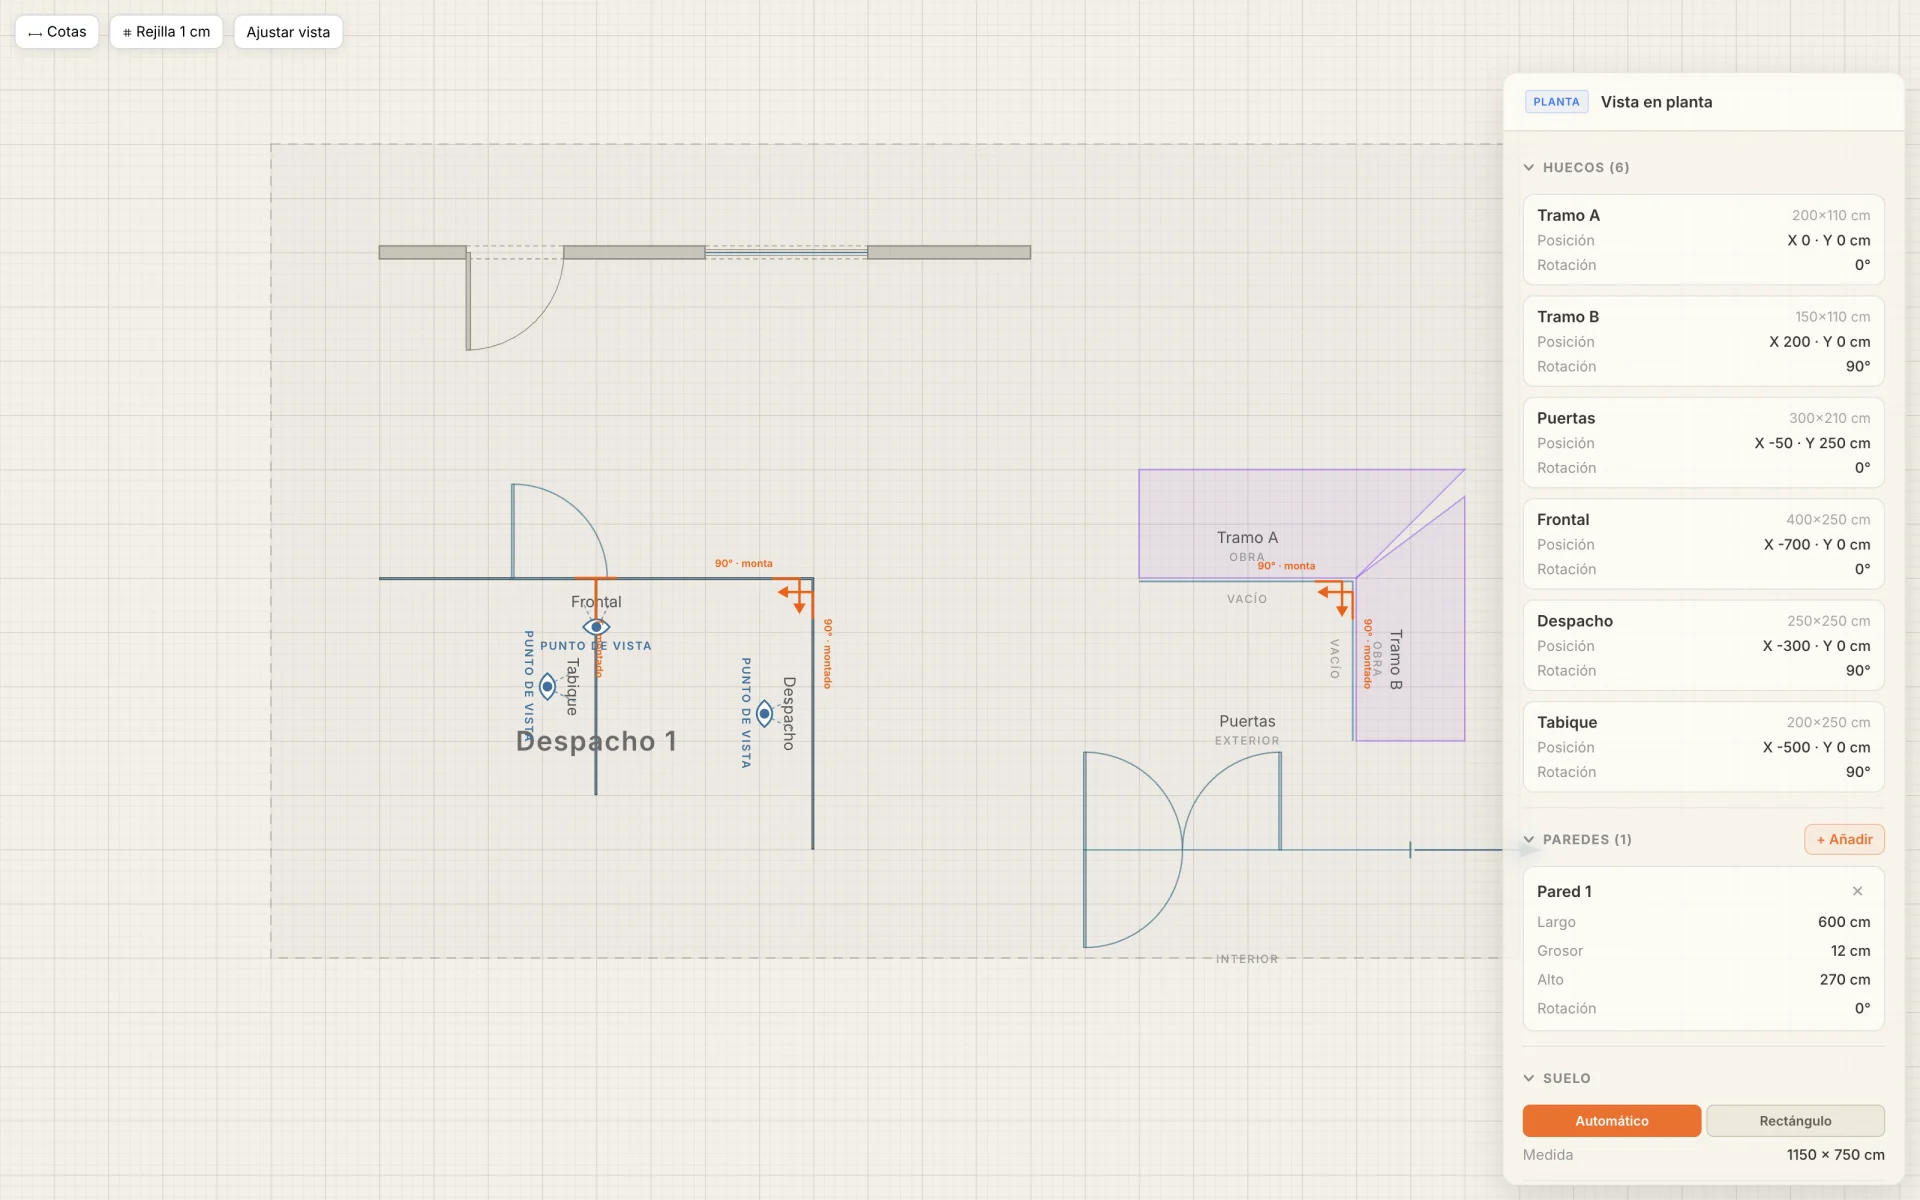Click the 90° · monta label above Frontal wall
The height and width of the screenshot is (1200, 1920).
coord(743,564)
